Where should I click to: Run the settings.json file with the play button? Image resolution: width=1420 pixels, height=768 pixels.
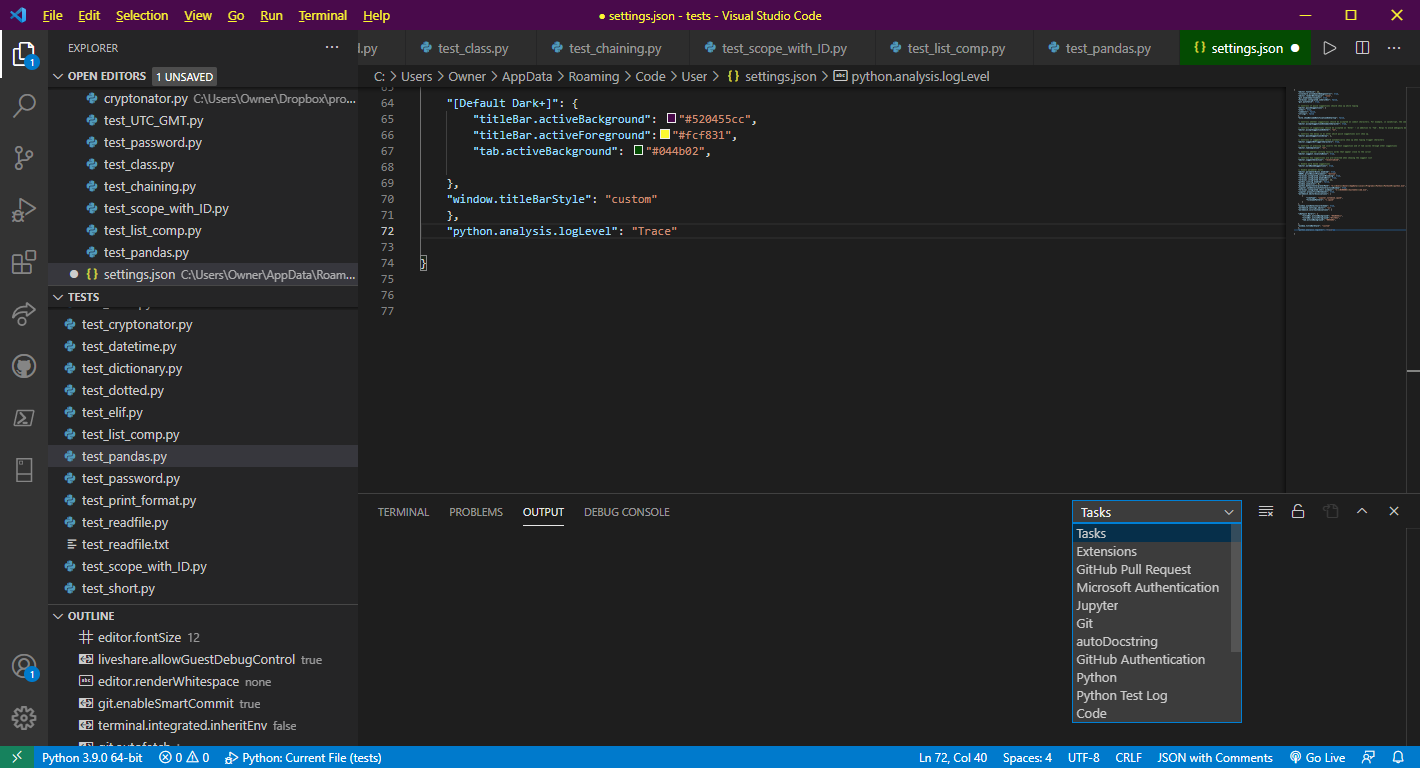coord(1330,47)
